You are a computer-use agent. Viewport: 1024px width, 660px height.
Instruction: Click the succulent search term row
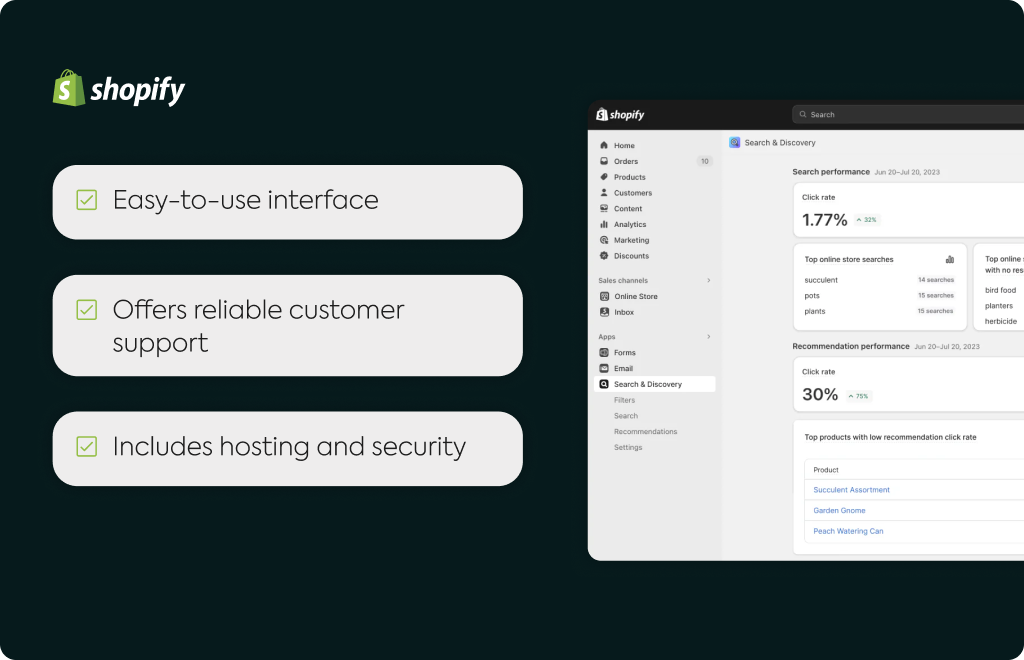[879, 280]
